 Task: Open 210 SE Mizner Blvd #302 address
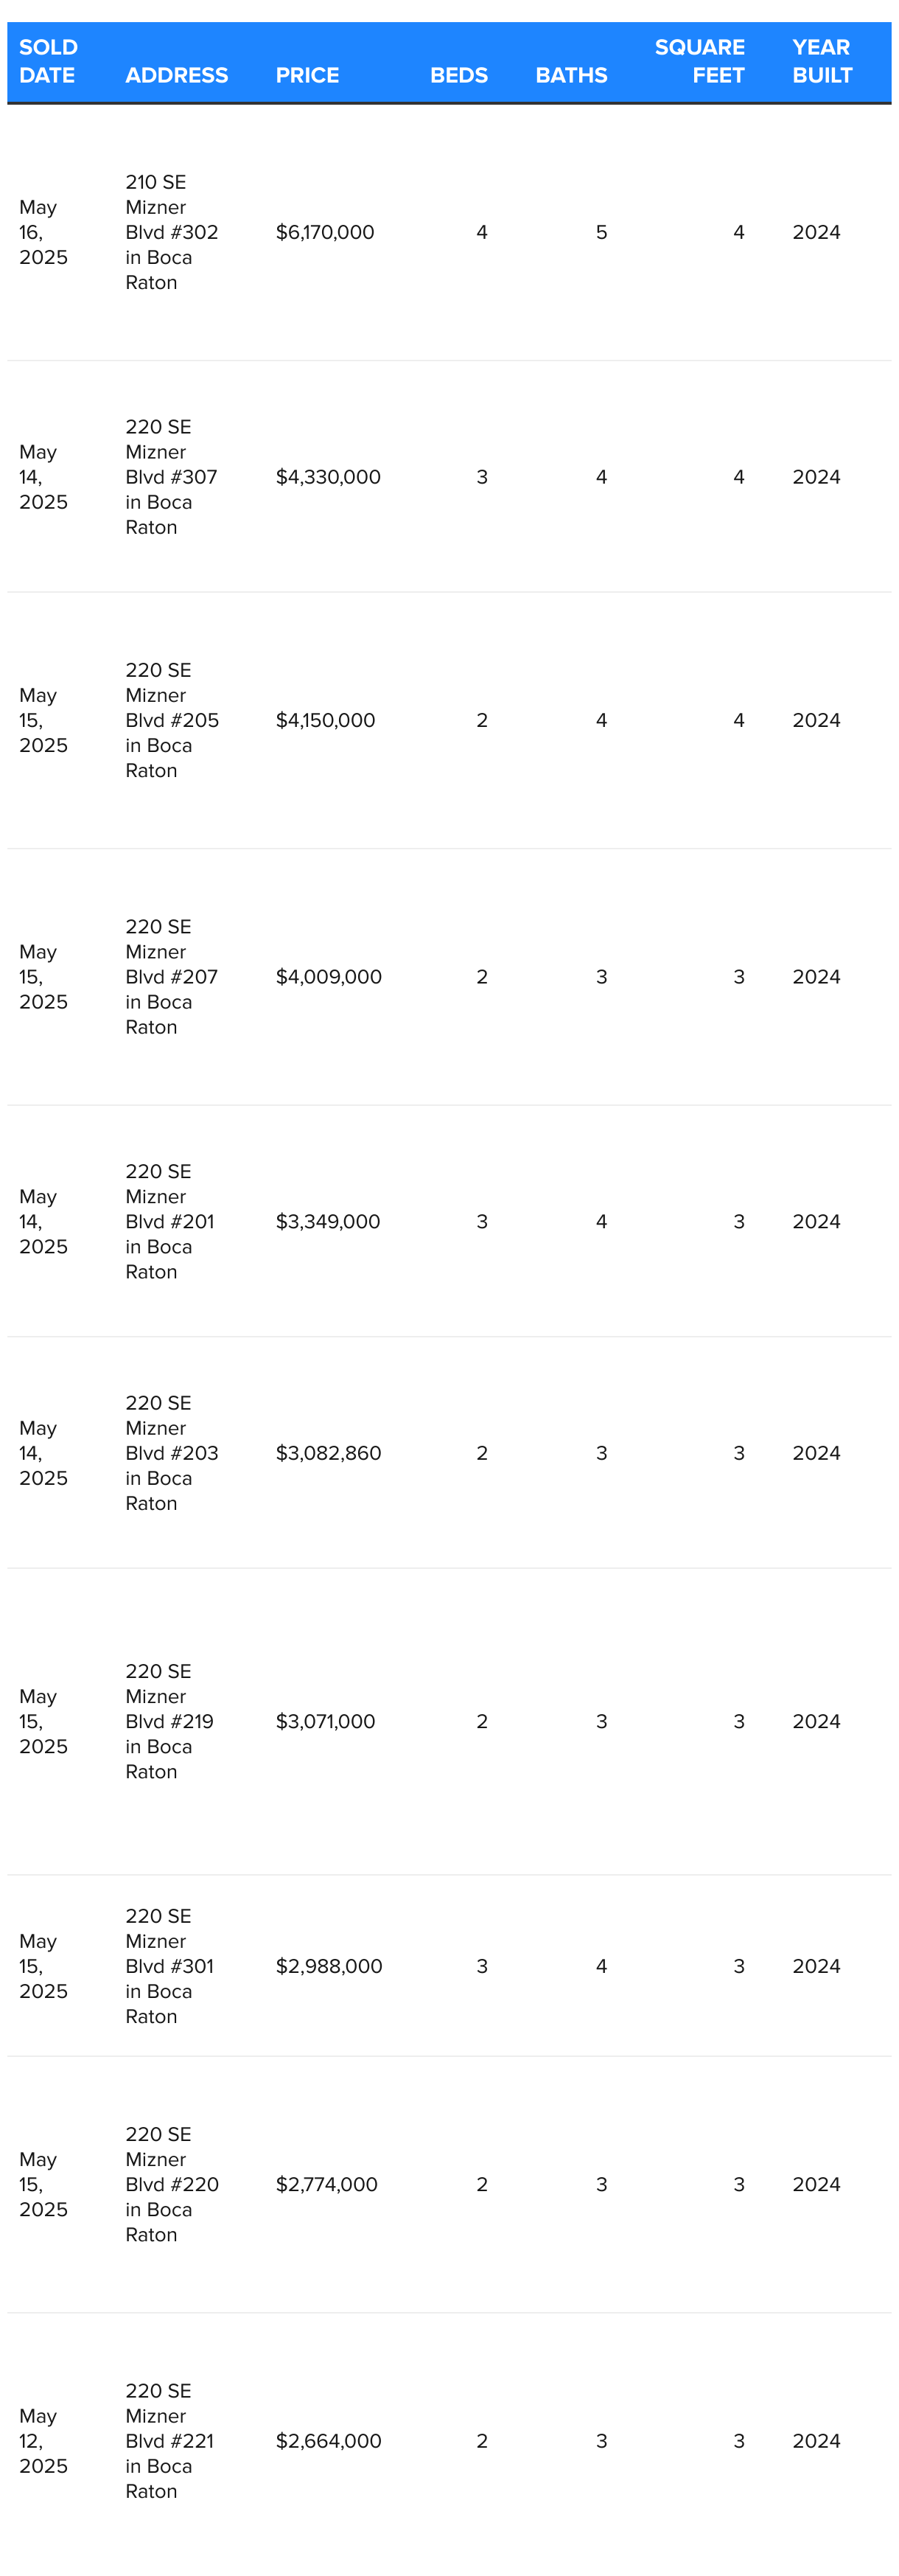[172, 232]
